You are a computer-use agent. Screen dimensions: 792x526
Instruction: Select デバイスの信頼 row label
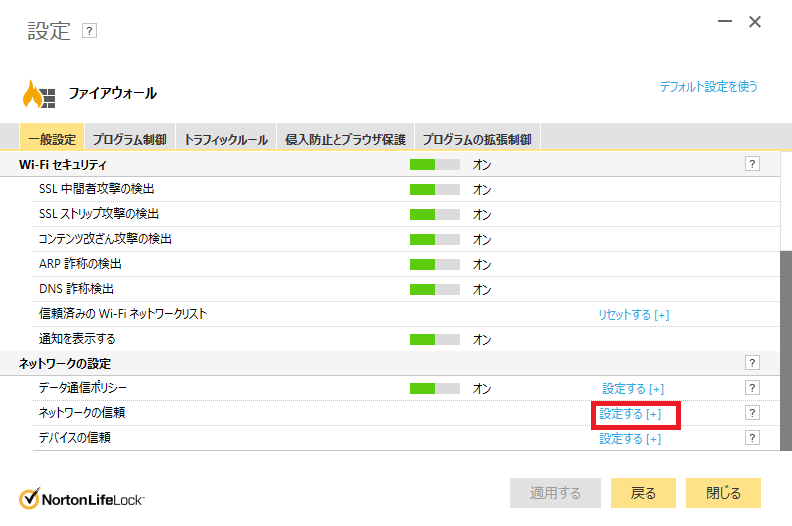click(x=75, y=438)
